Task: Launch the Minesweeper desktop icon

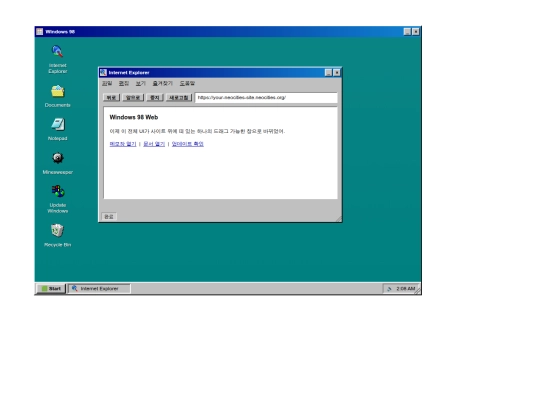Action: point(58,163)
